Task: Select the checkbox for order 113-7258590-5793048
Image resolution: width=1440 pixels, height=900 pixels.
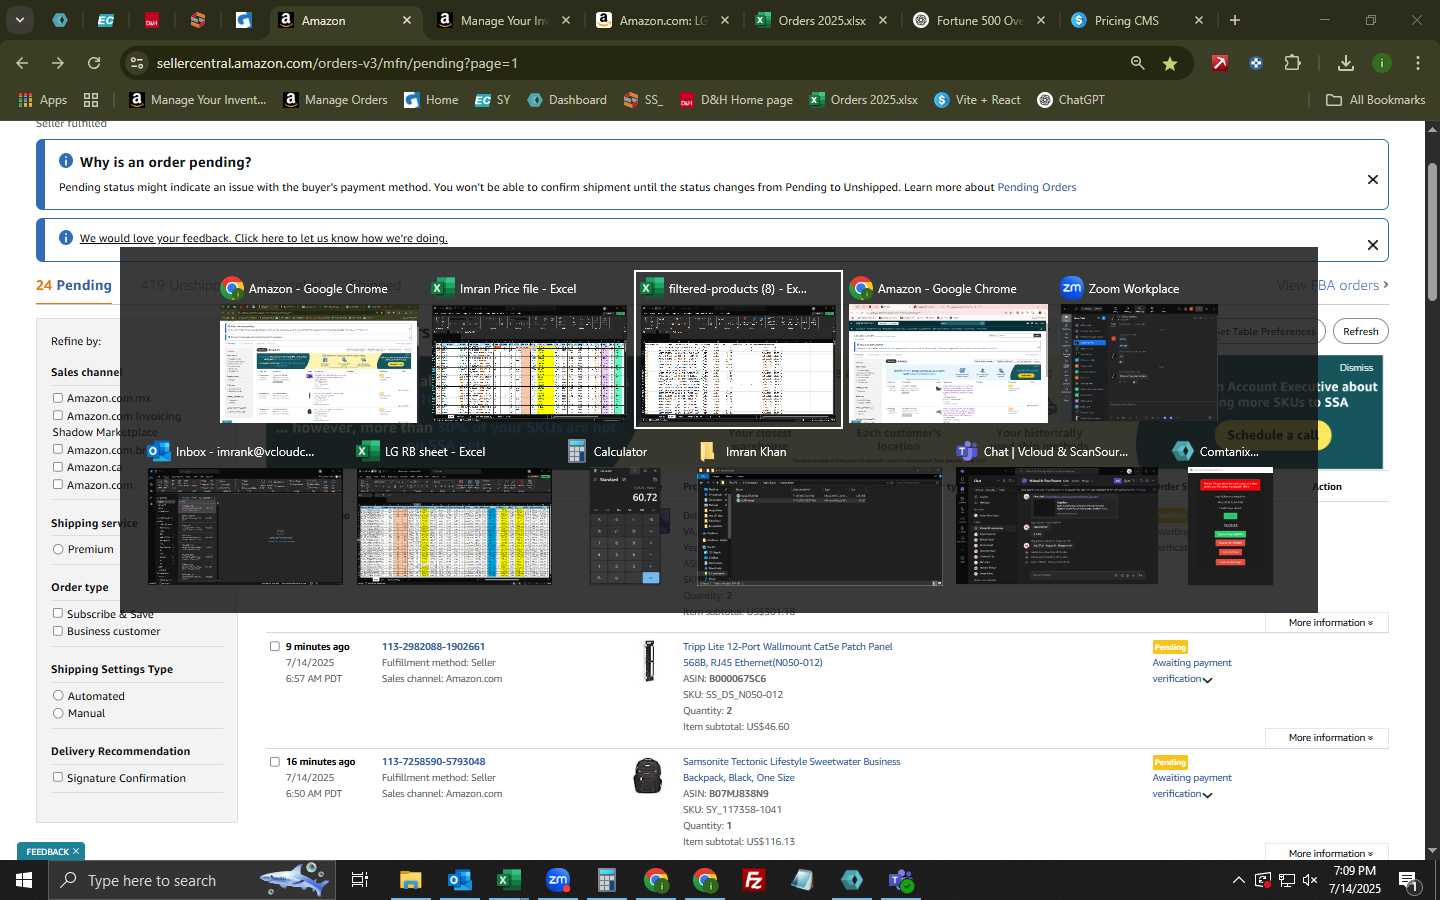Action: tap(275, 761)
